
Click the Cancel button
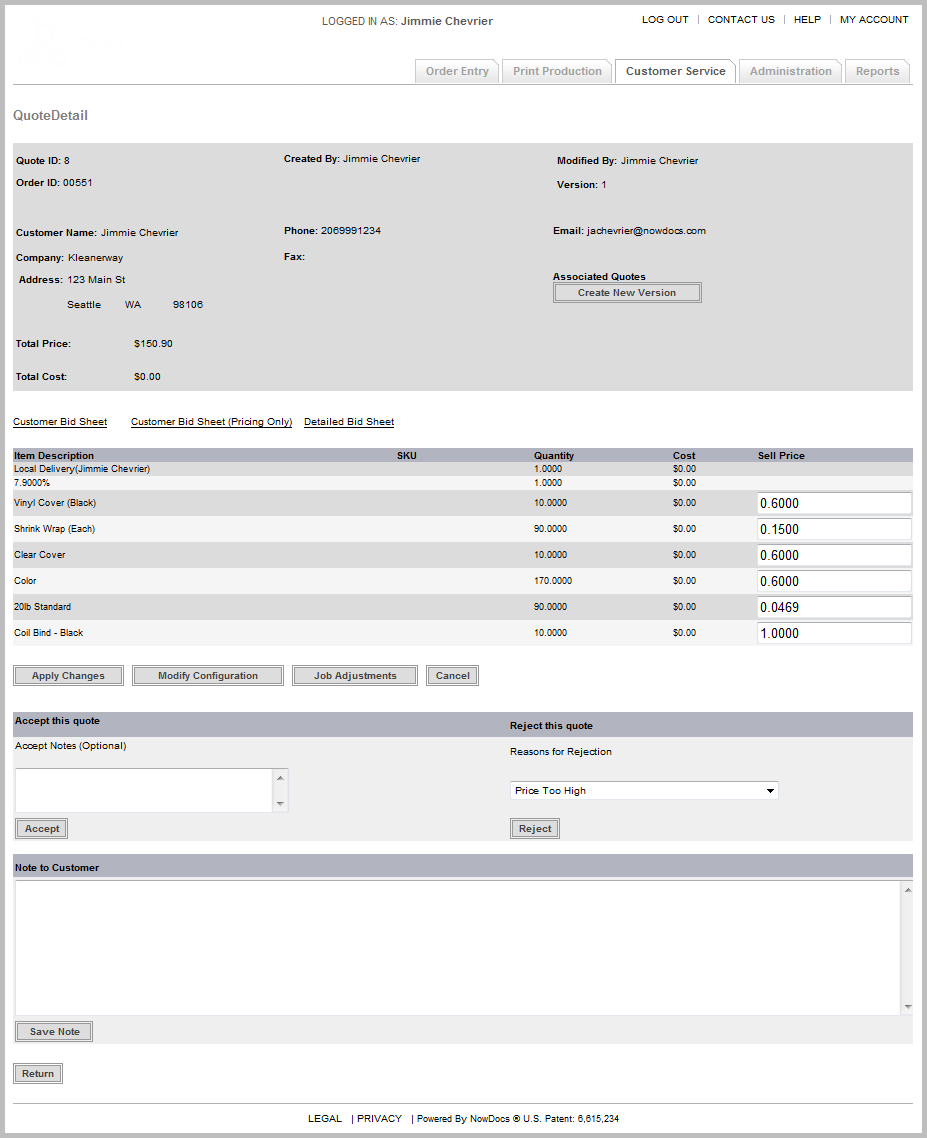(x=452, y=676)
